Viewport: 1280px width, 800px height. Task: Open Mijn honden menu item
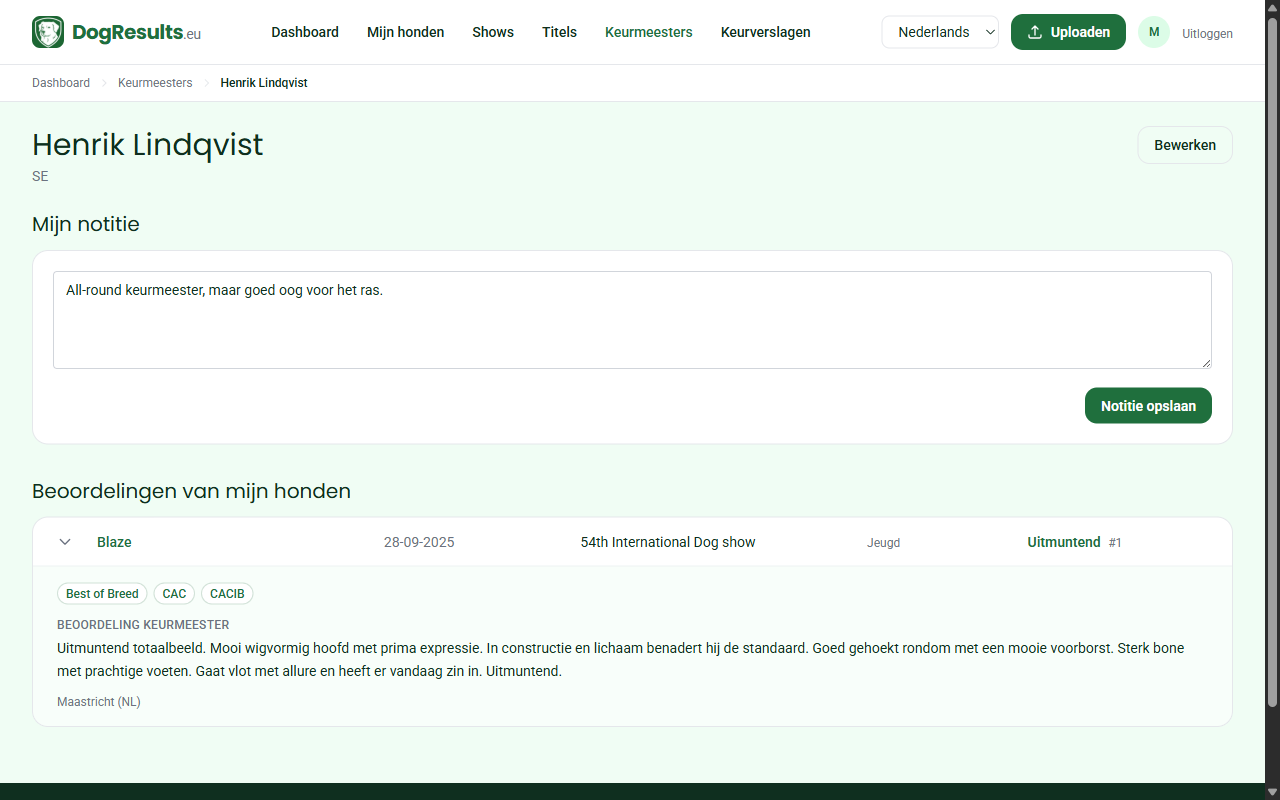click(405, 32)
